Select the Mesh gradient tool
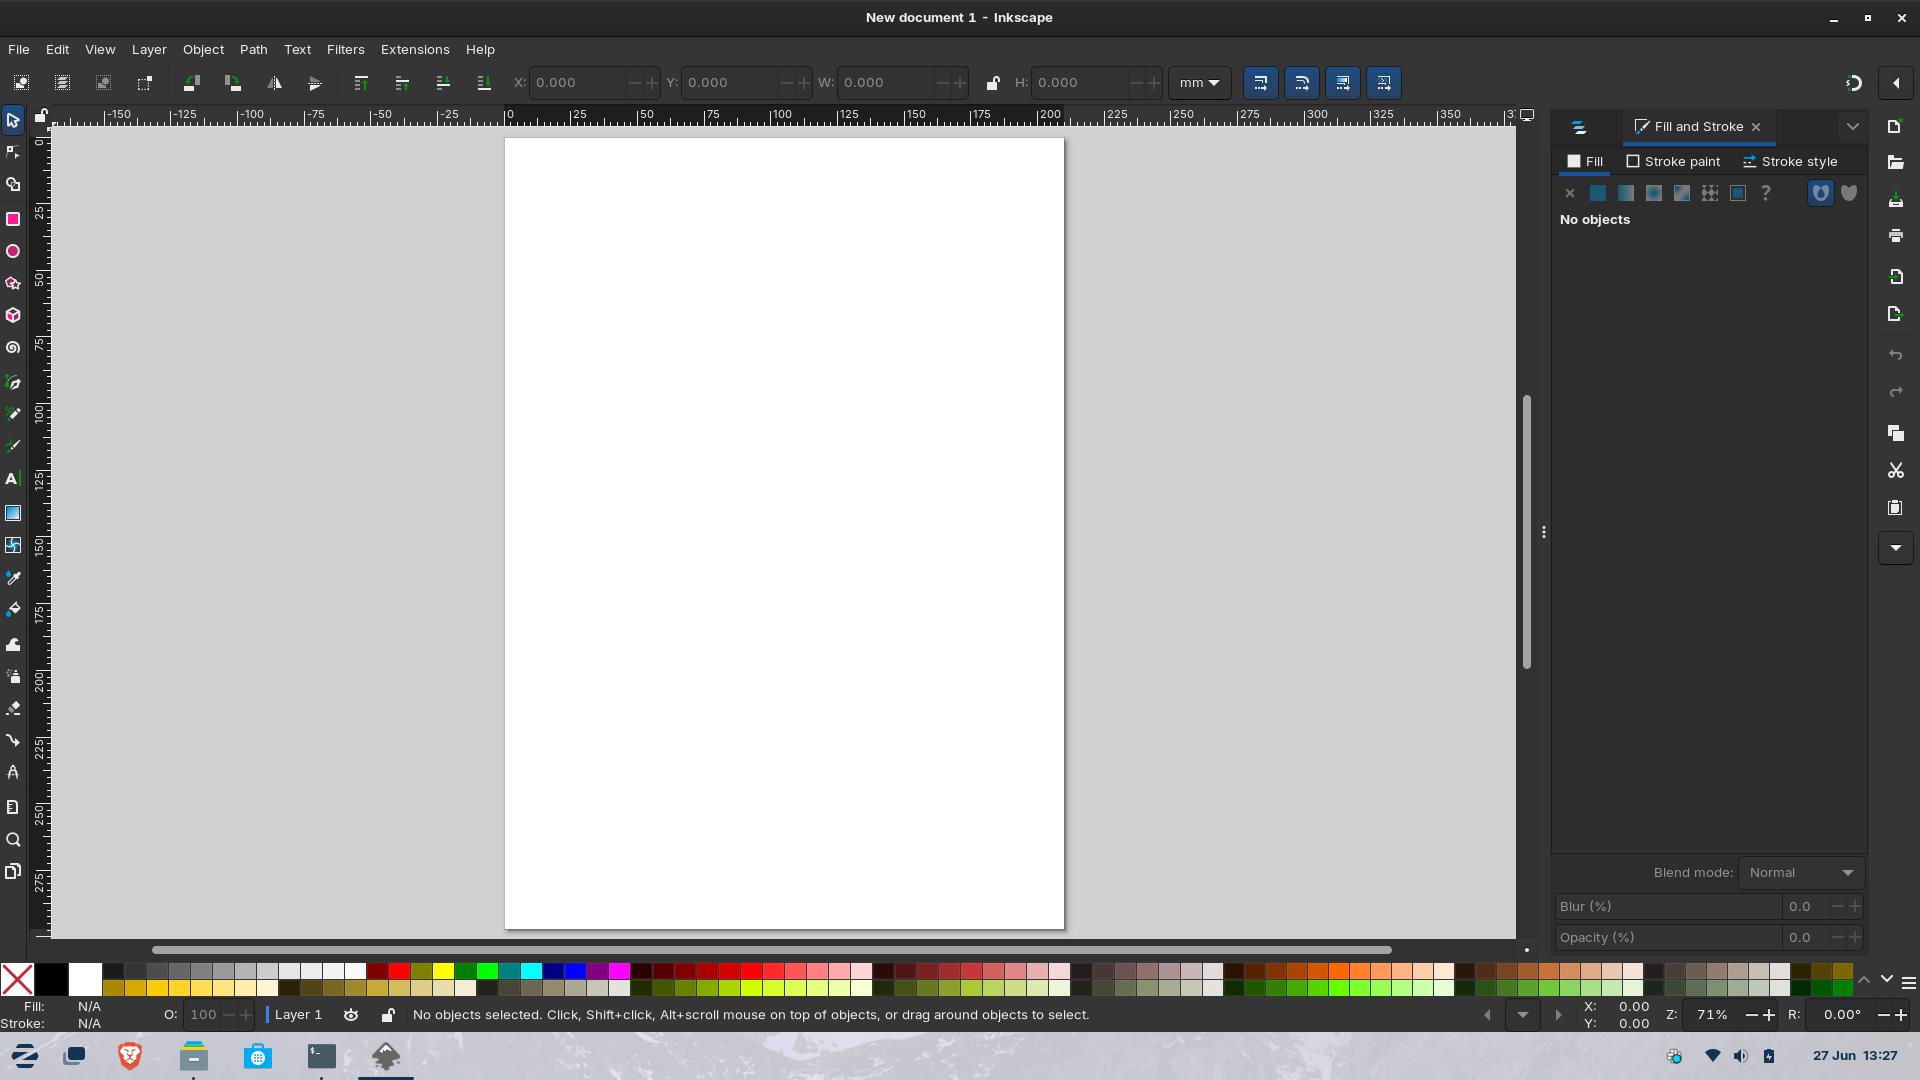 (13, 545)
